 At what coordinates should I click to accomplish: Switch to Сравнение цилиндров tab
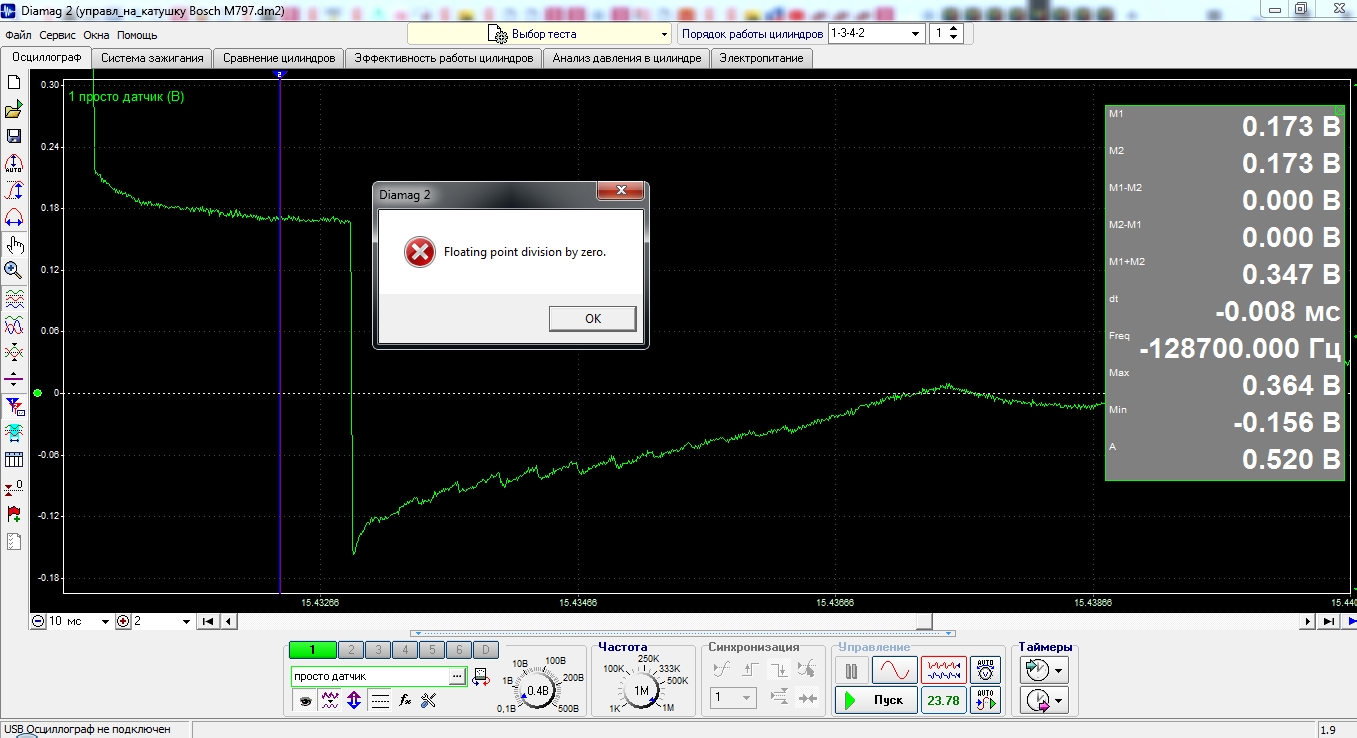(279, 58)
